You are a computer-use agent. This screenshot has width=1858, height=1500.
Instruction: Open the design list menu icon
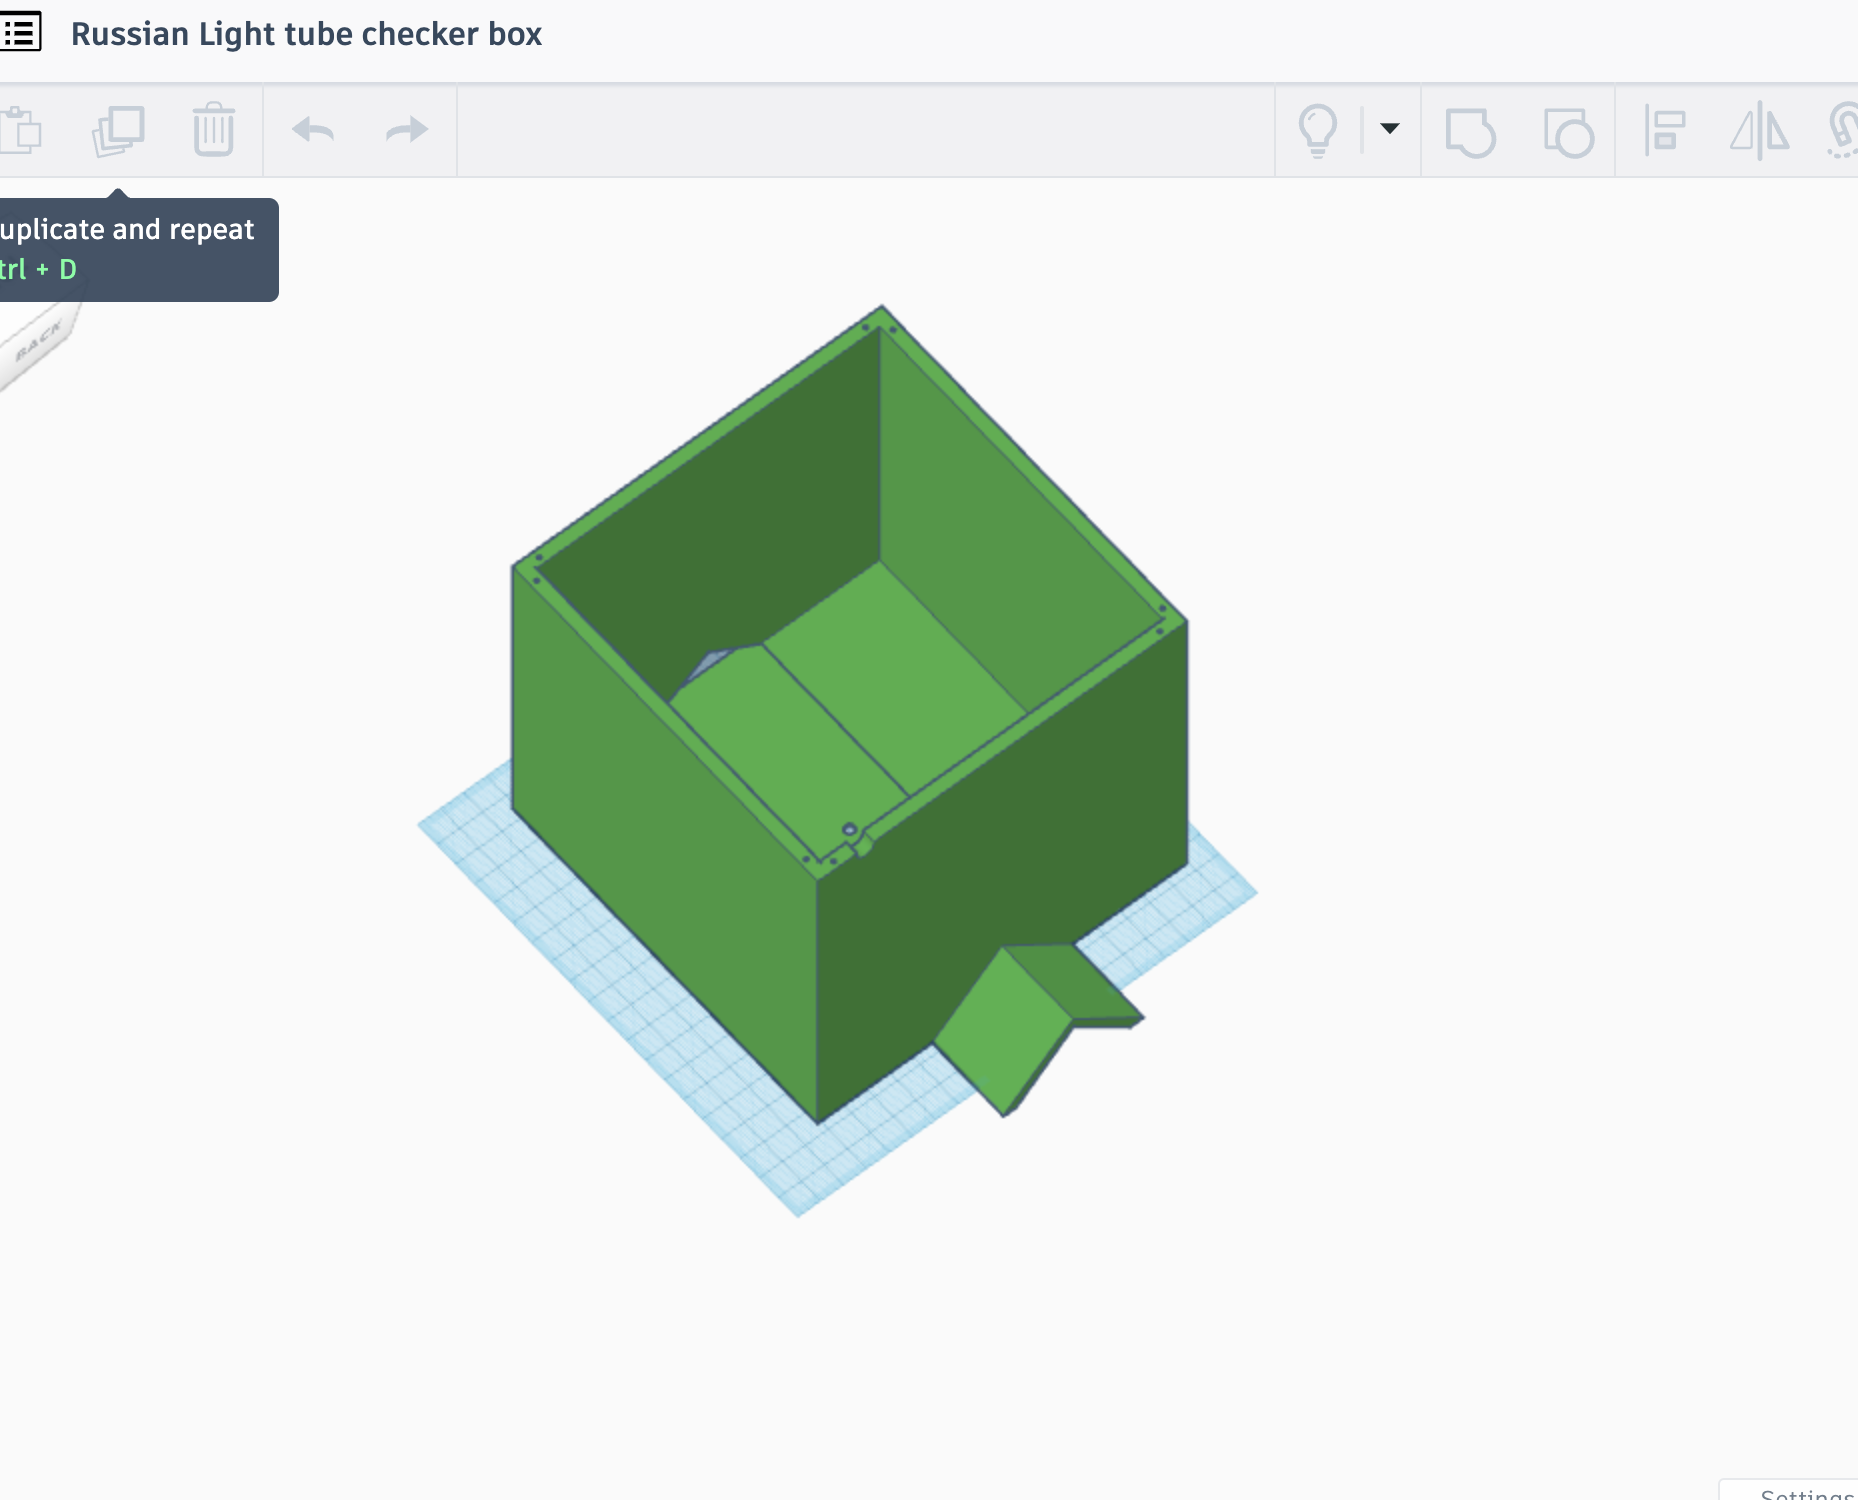point(20,32)
